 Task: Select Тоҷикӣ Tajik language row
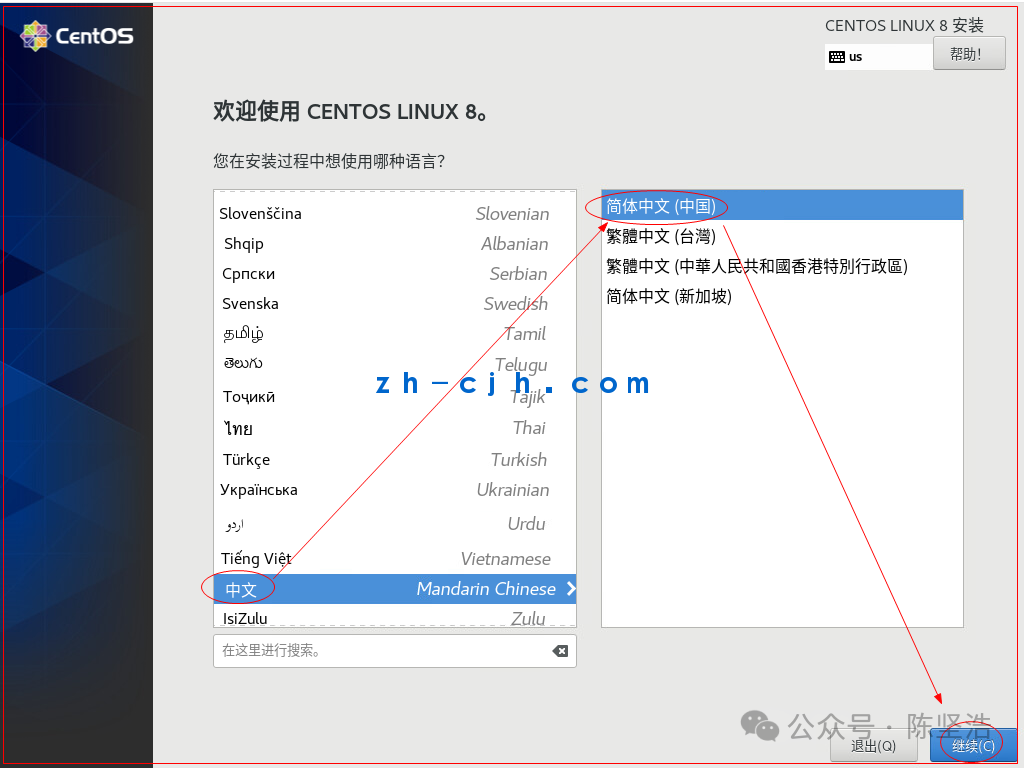coord(394,396)
